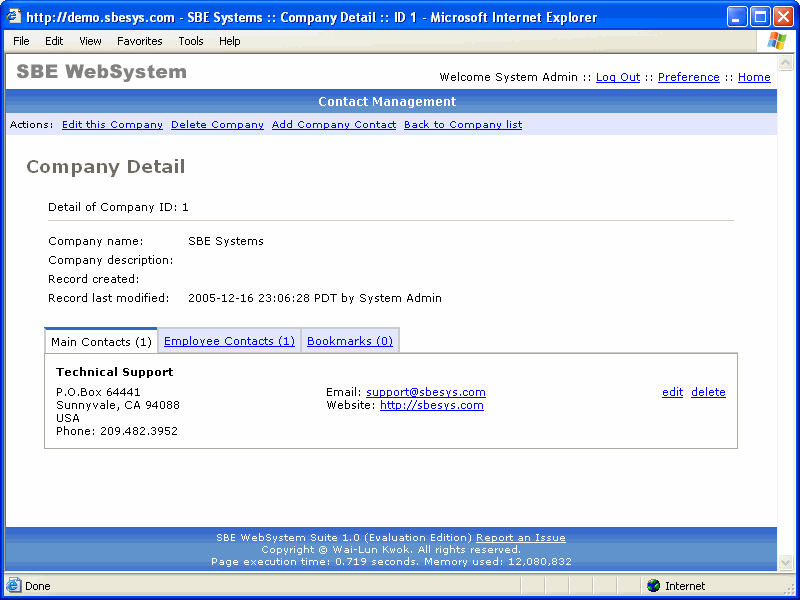800x600 pixels.
Task: Click the Report an Issue link
Action: click(x=520, y=537)
